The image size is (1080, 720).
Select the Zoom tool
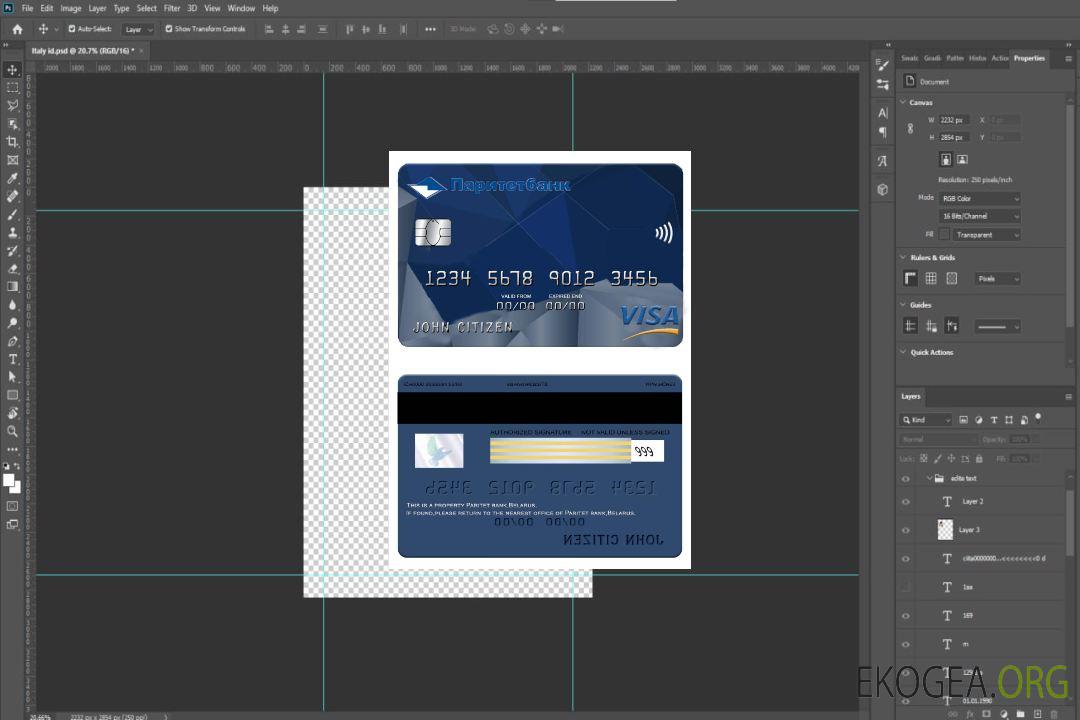coord(12,431)
